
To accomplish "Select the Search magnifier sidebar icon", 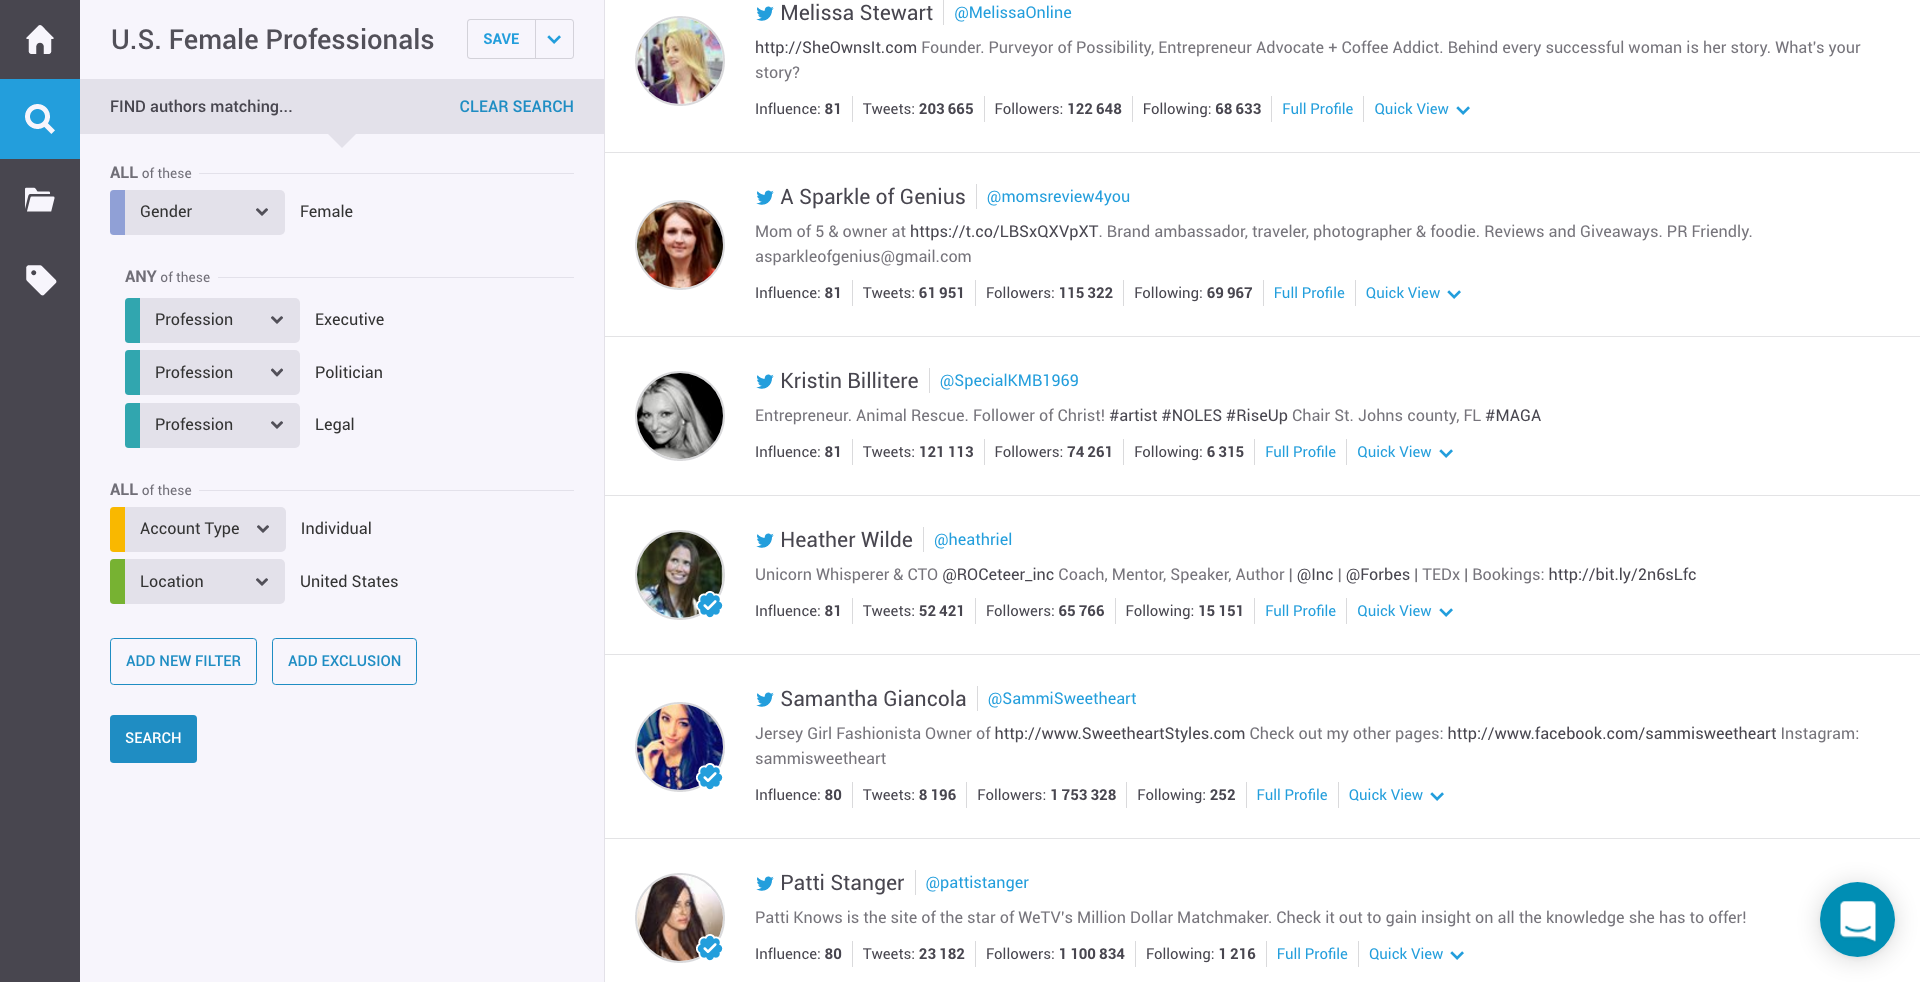I will click(40, 119).
